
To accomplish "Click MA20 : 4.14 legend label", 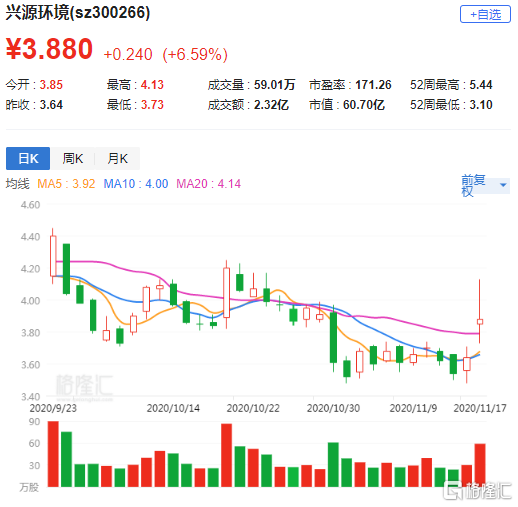I will 208,184.
